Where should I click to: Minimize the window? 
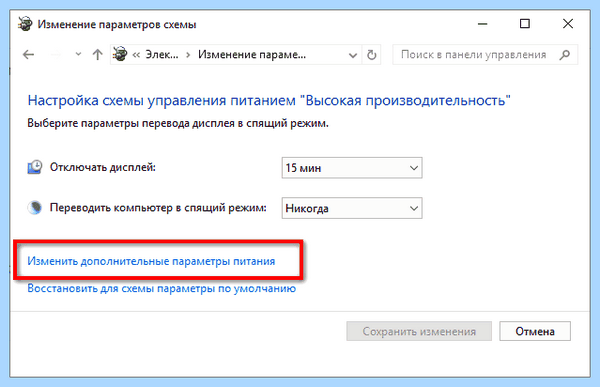click(x=483, y=24)
